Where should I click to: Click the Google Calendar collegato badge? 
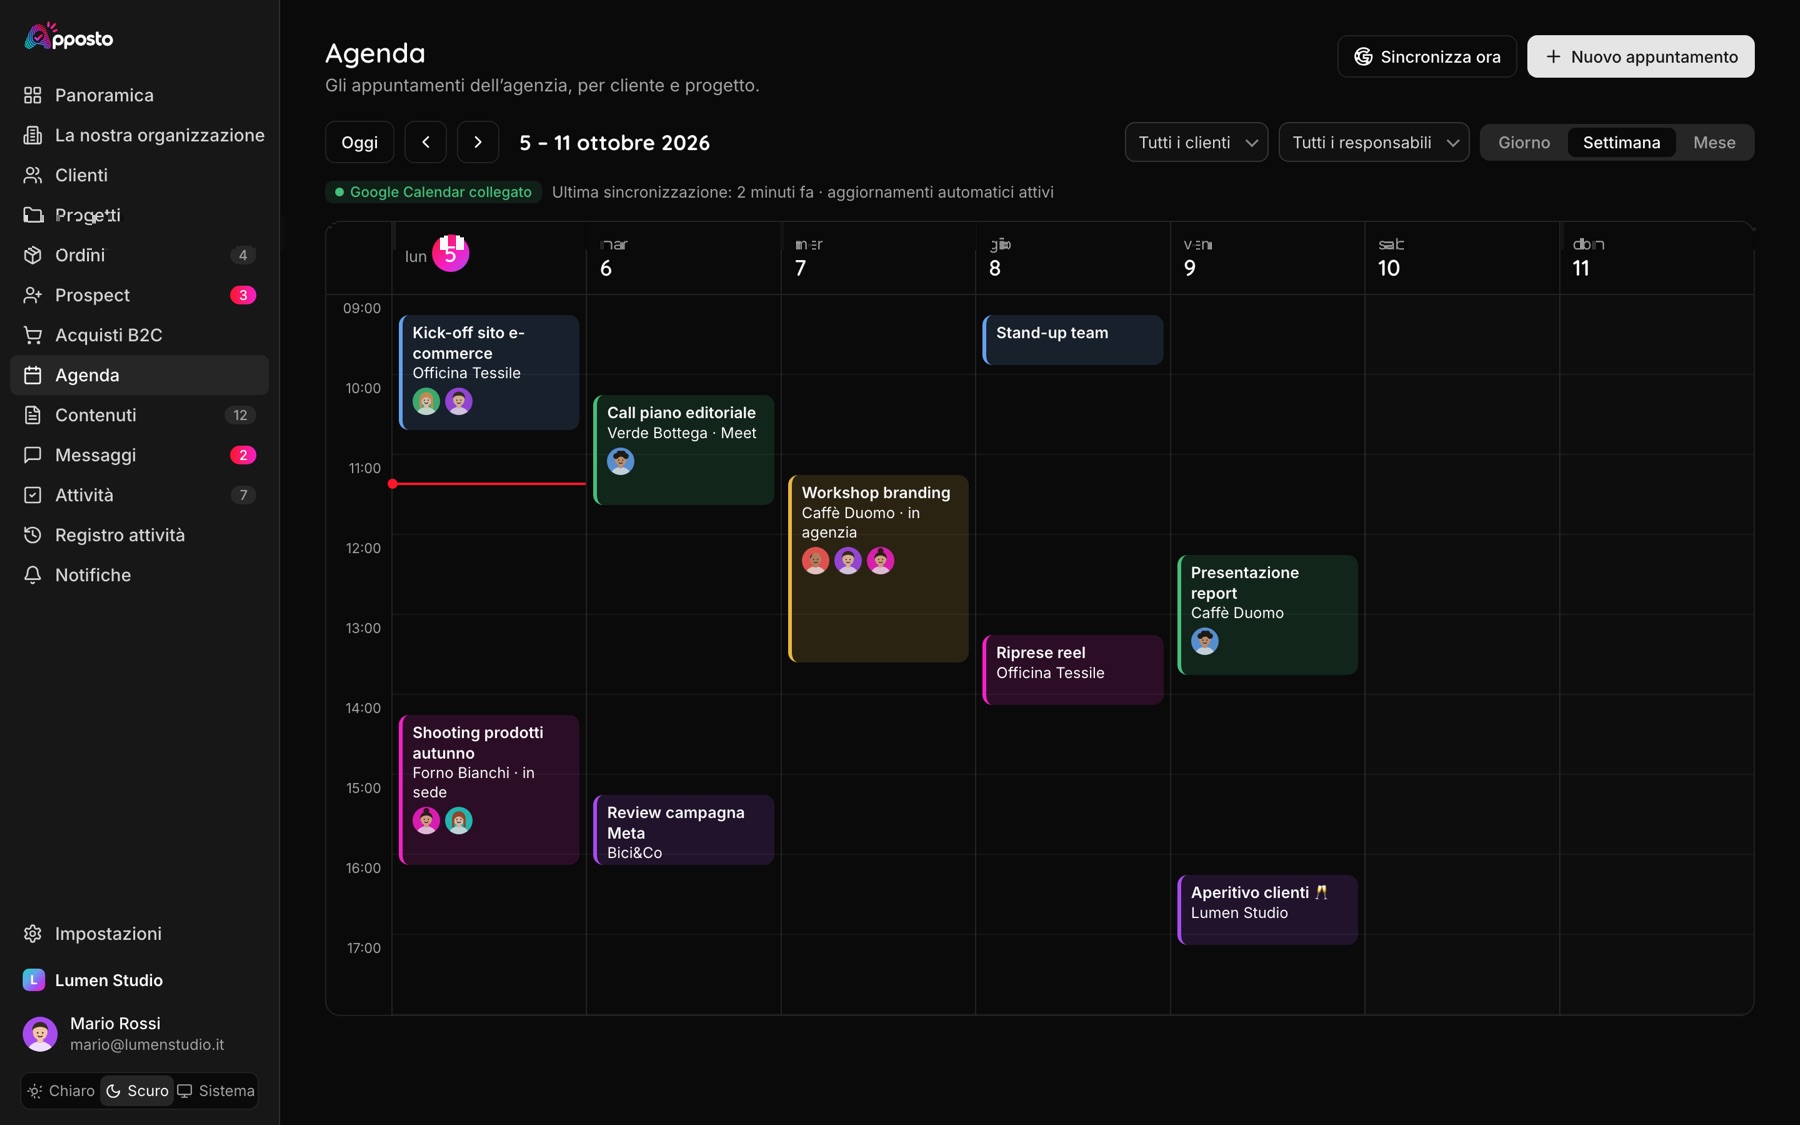[x=433, y=192]
